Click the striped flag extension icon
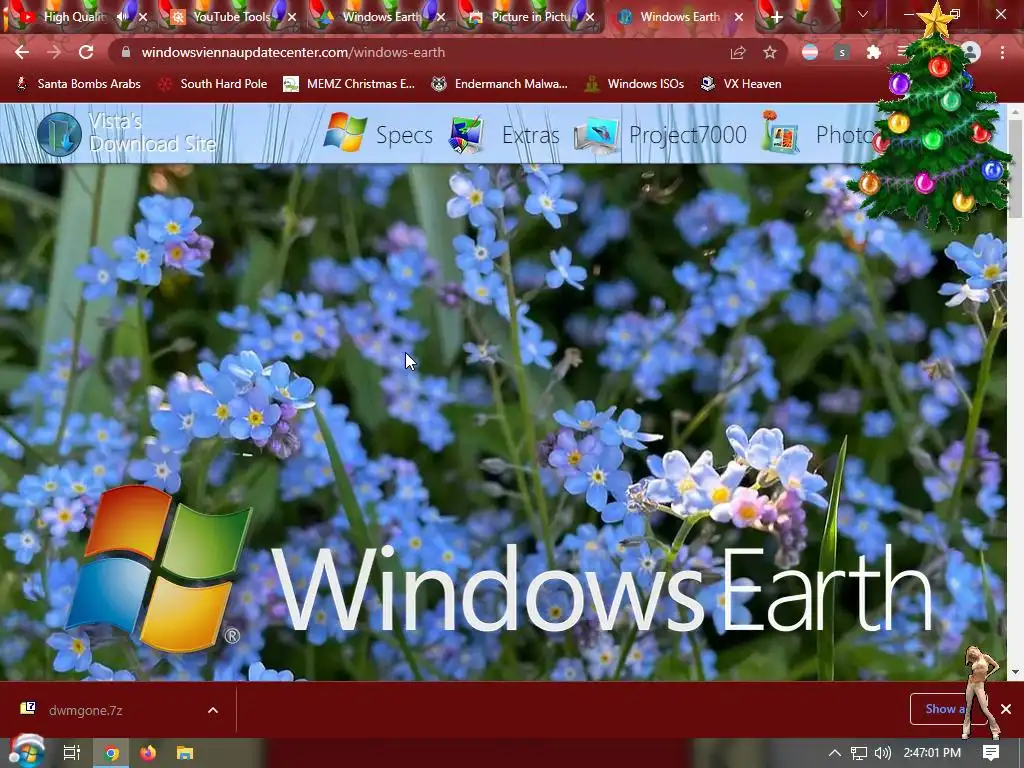The width and height of the screenshot is (1024, 768). [x=810, y=52]
